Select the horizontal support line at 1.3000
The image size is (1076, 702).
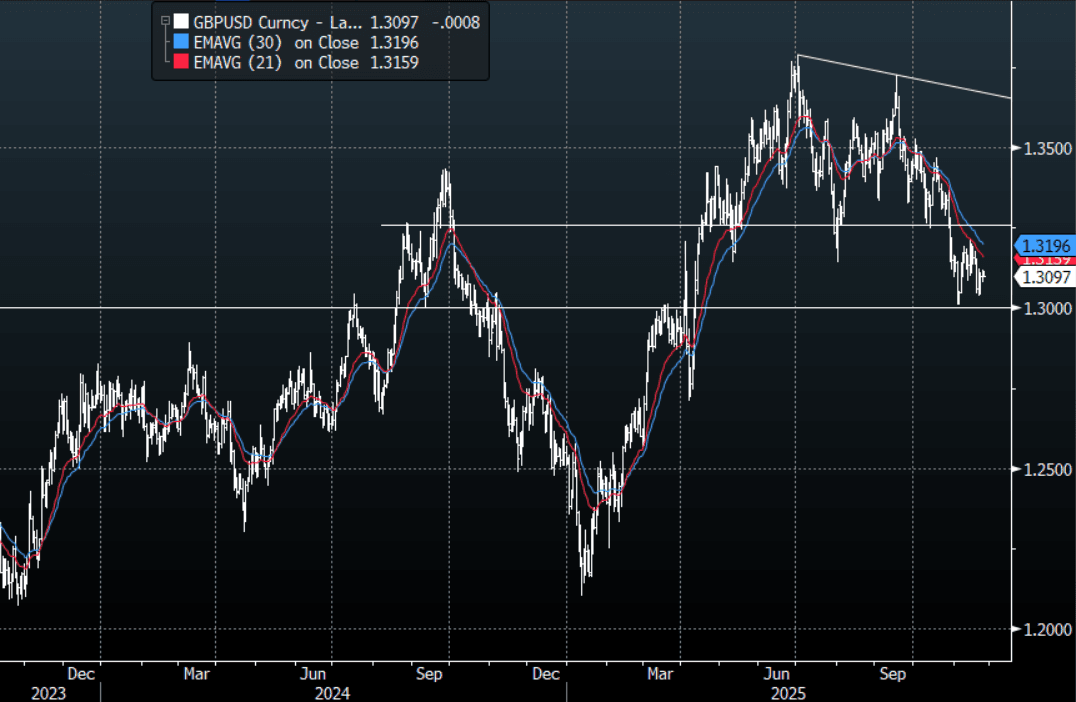[x=500, y=307]
